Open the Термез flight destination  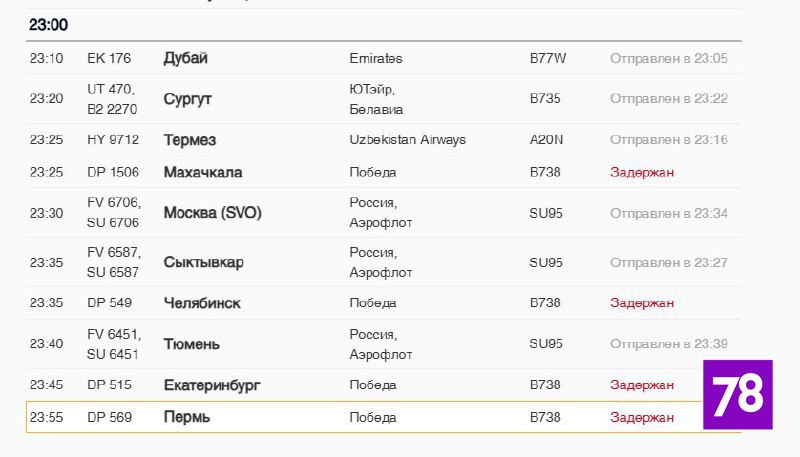pos(190,140)
